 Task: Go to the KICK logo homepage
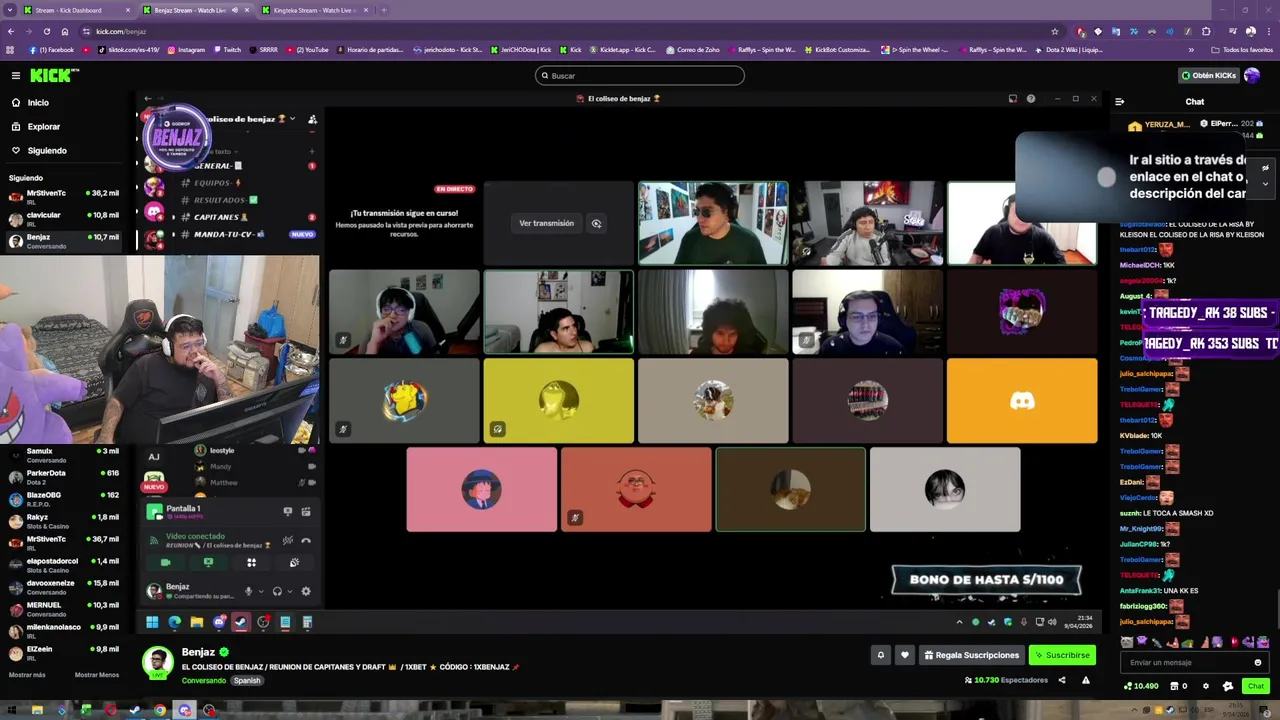click(52, 76)
